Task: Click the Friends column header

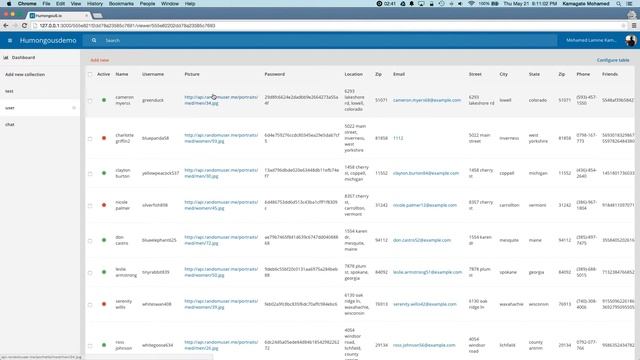Action: point(610,74)
